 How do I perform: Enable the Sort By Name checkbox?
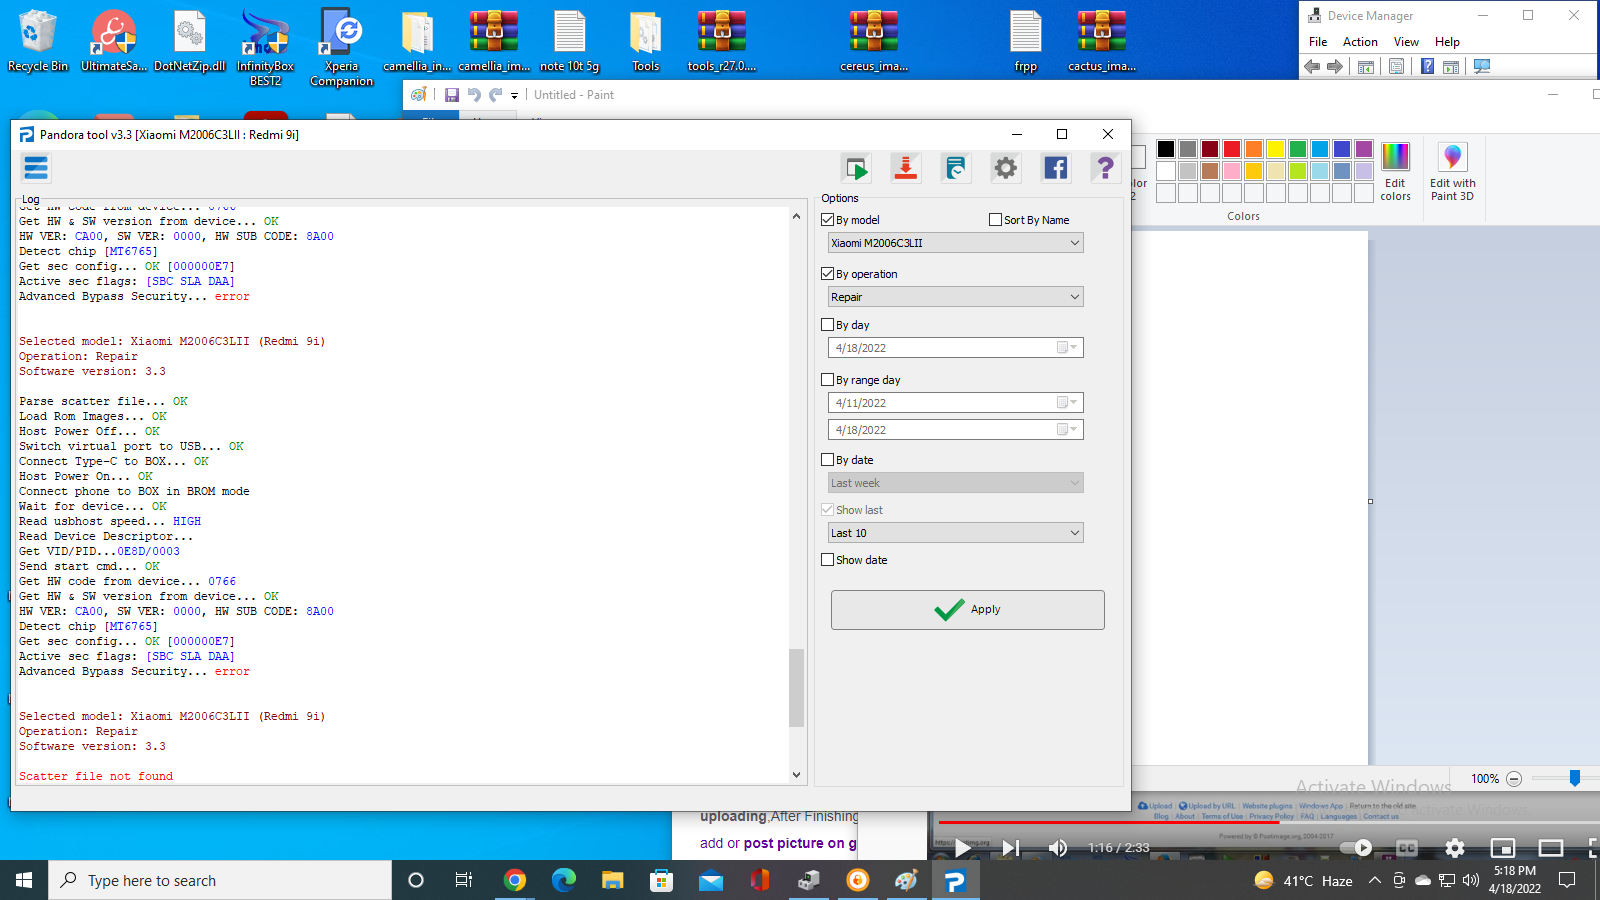tap(995, 220)
